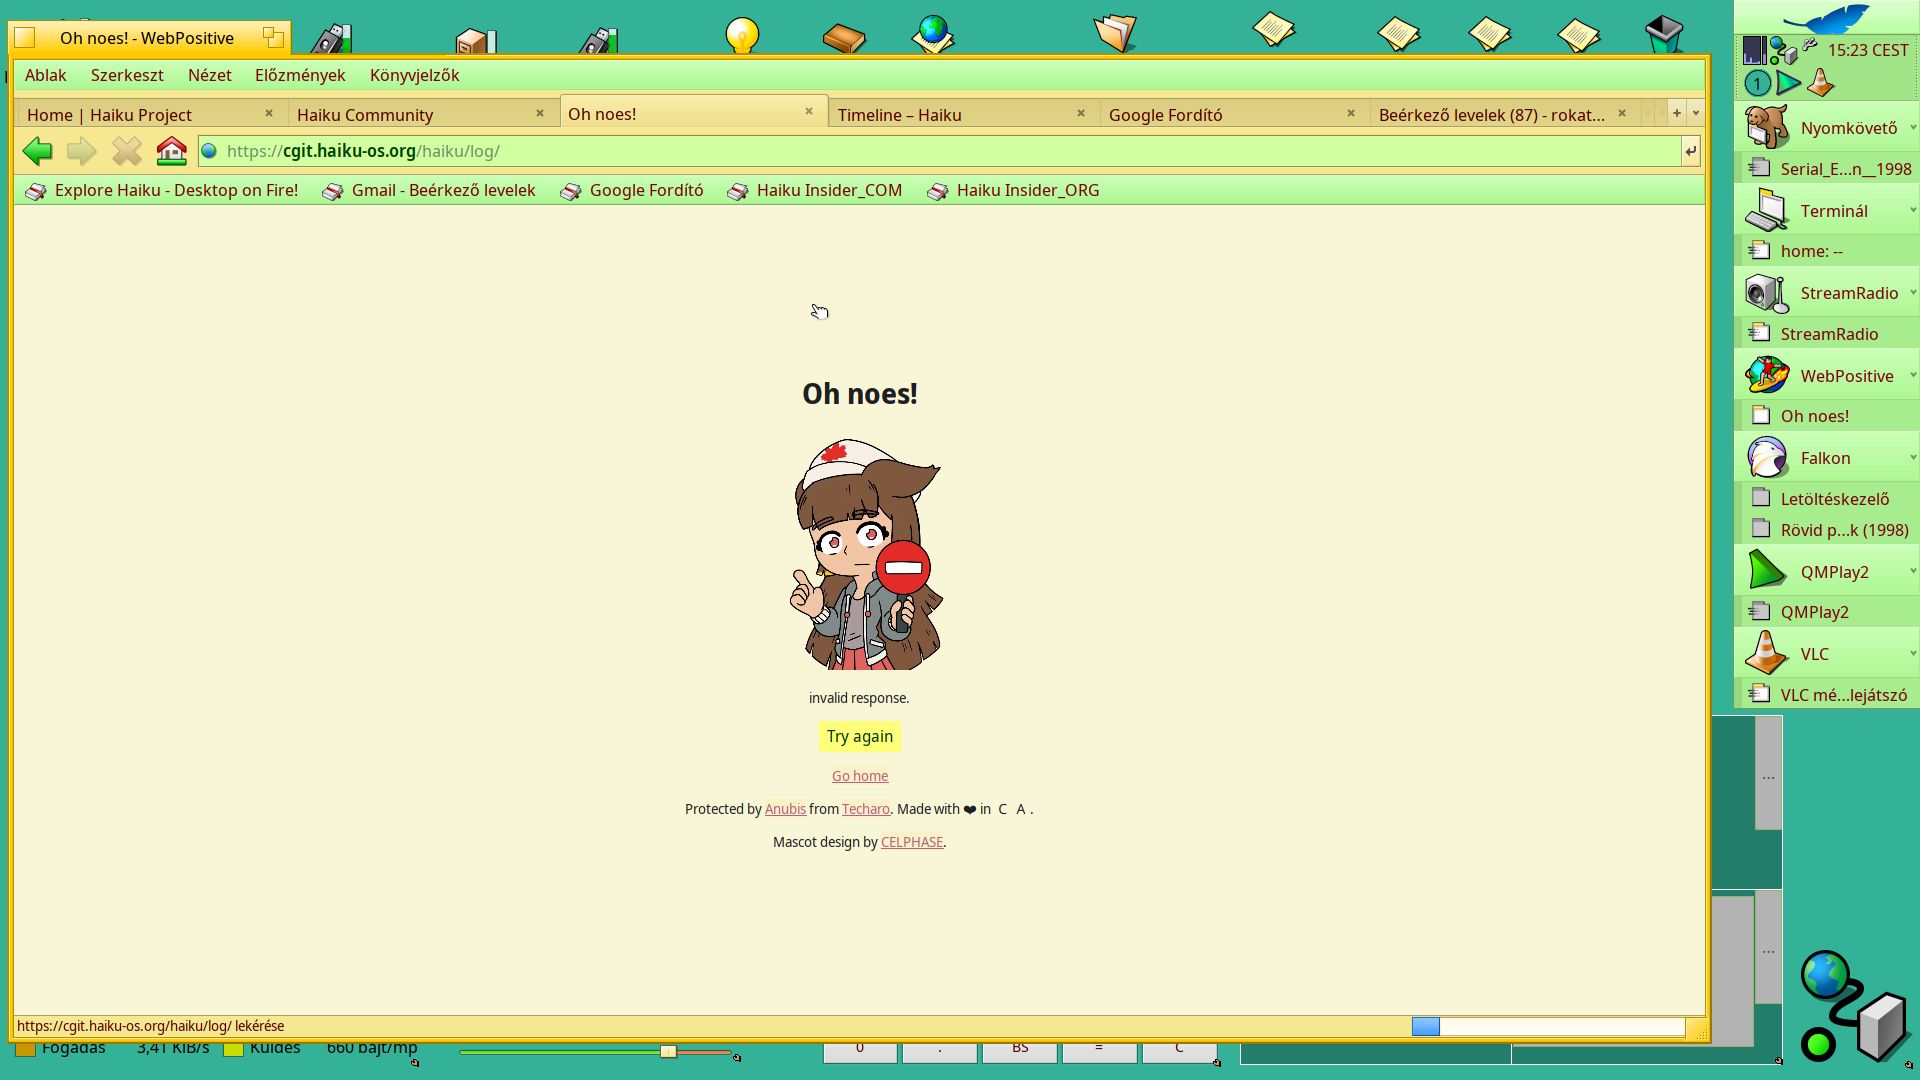This screenshot has height=1080, width=1920.
Task: Expand the Terminál Deskbar entry
Action: [x=1912, y=211]
